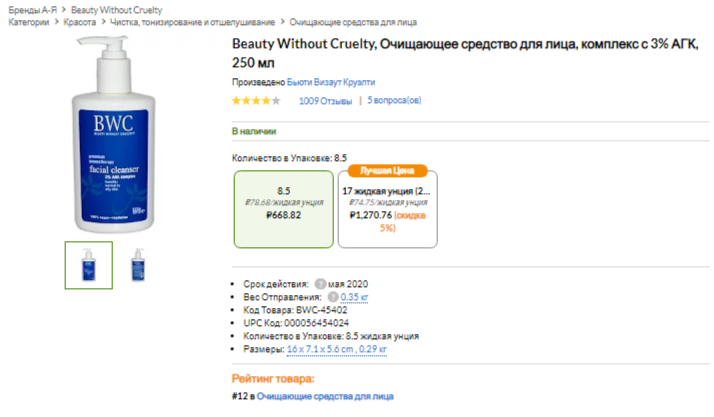Screen dimensions: 714x417
Task: View the 1009 Отзывы reviews link
Action: point(325,100)
